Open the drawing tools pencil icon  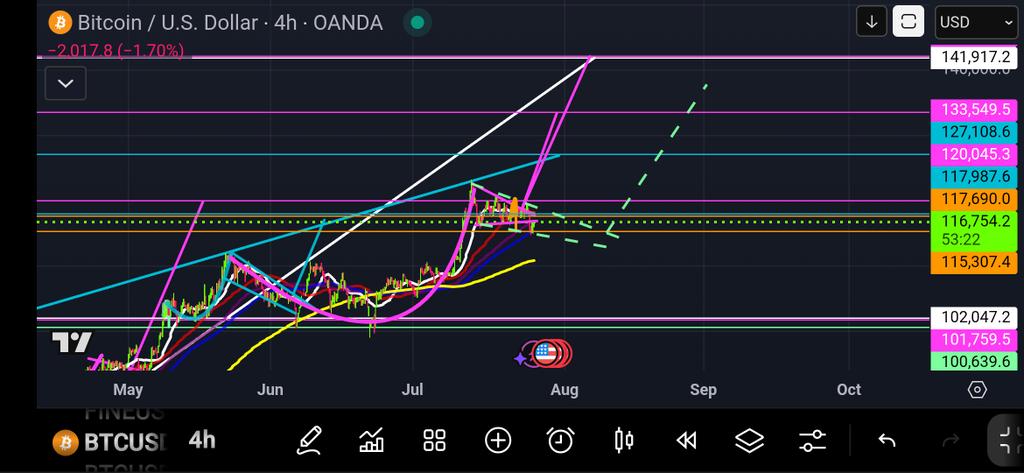point(309,440)
